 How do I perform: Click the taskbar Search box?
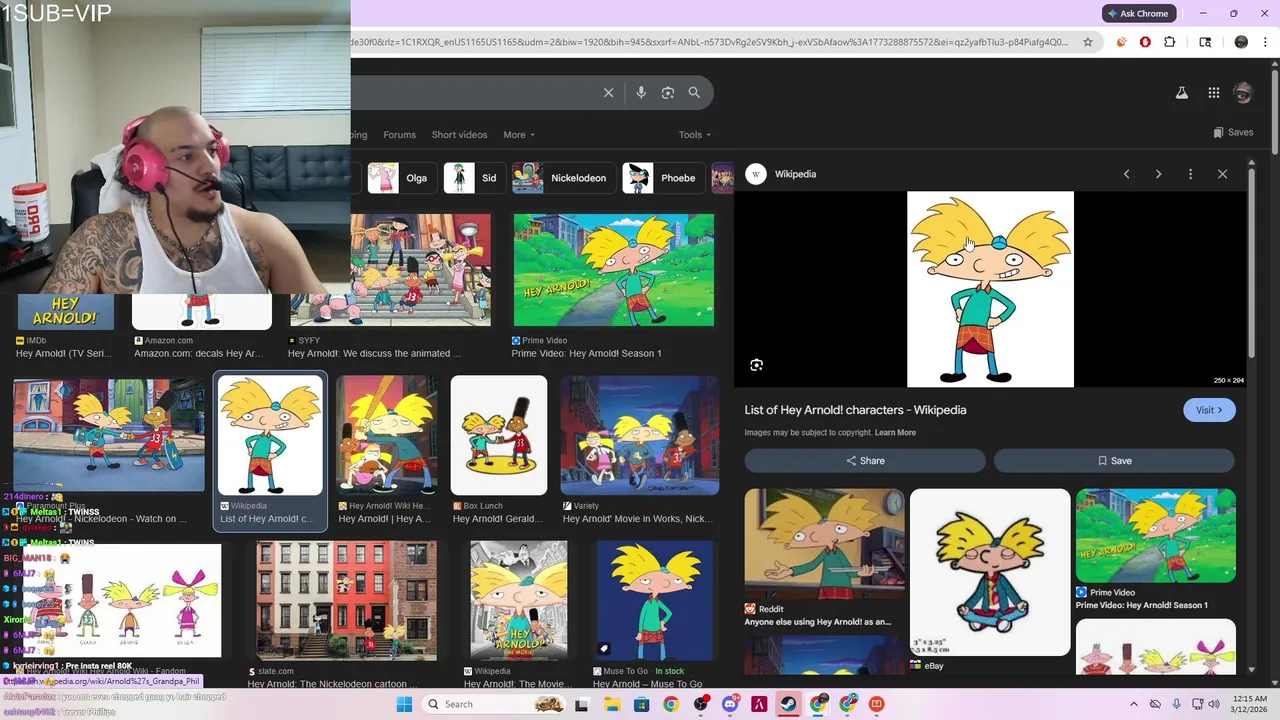pos(493,704)
